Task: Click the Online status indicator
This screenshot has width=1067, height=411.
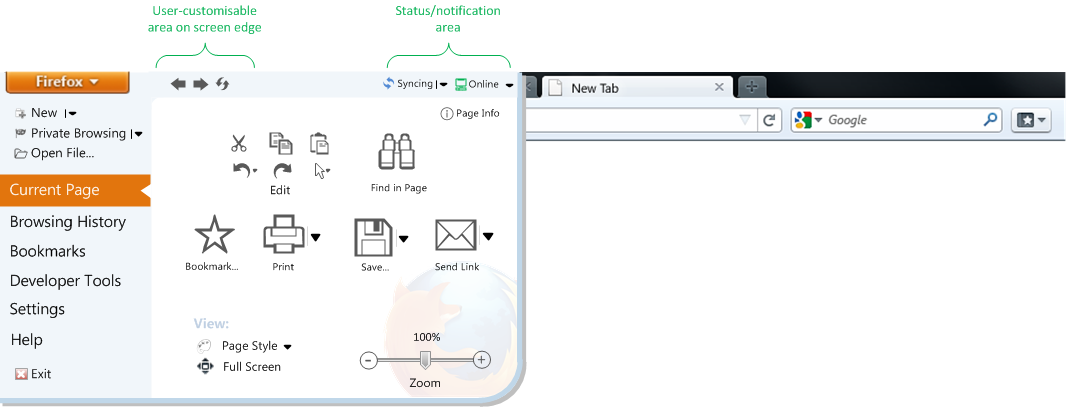Action: tap(477, 84)
